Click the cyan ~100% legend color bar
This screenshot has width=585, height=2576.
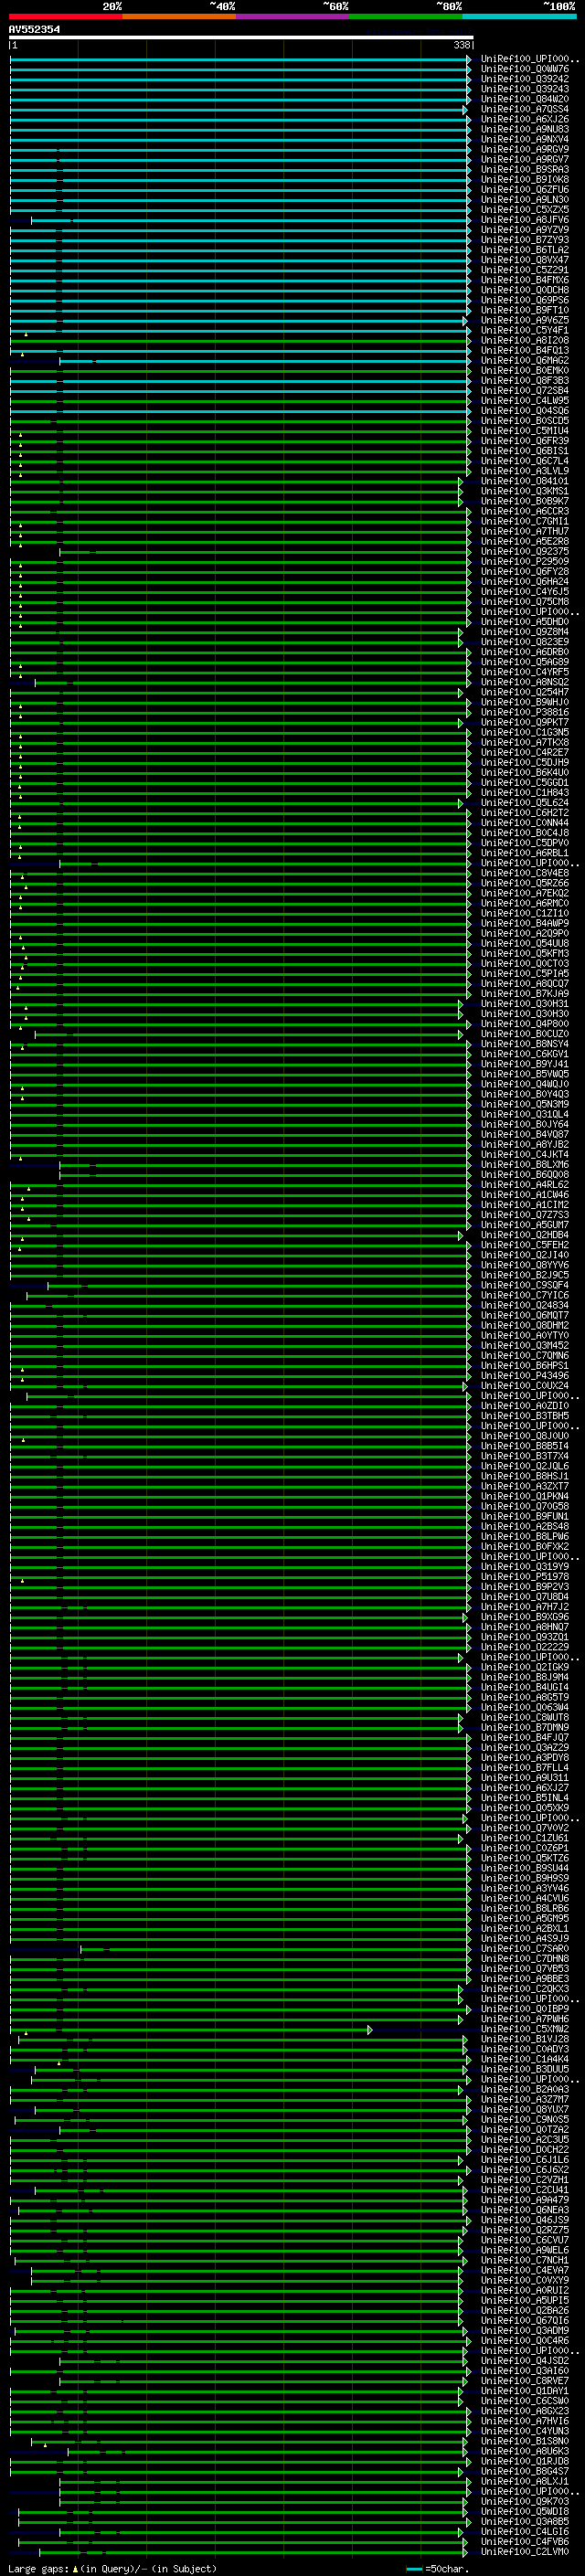coord(519,16)
